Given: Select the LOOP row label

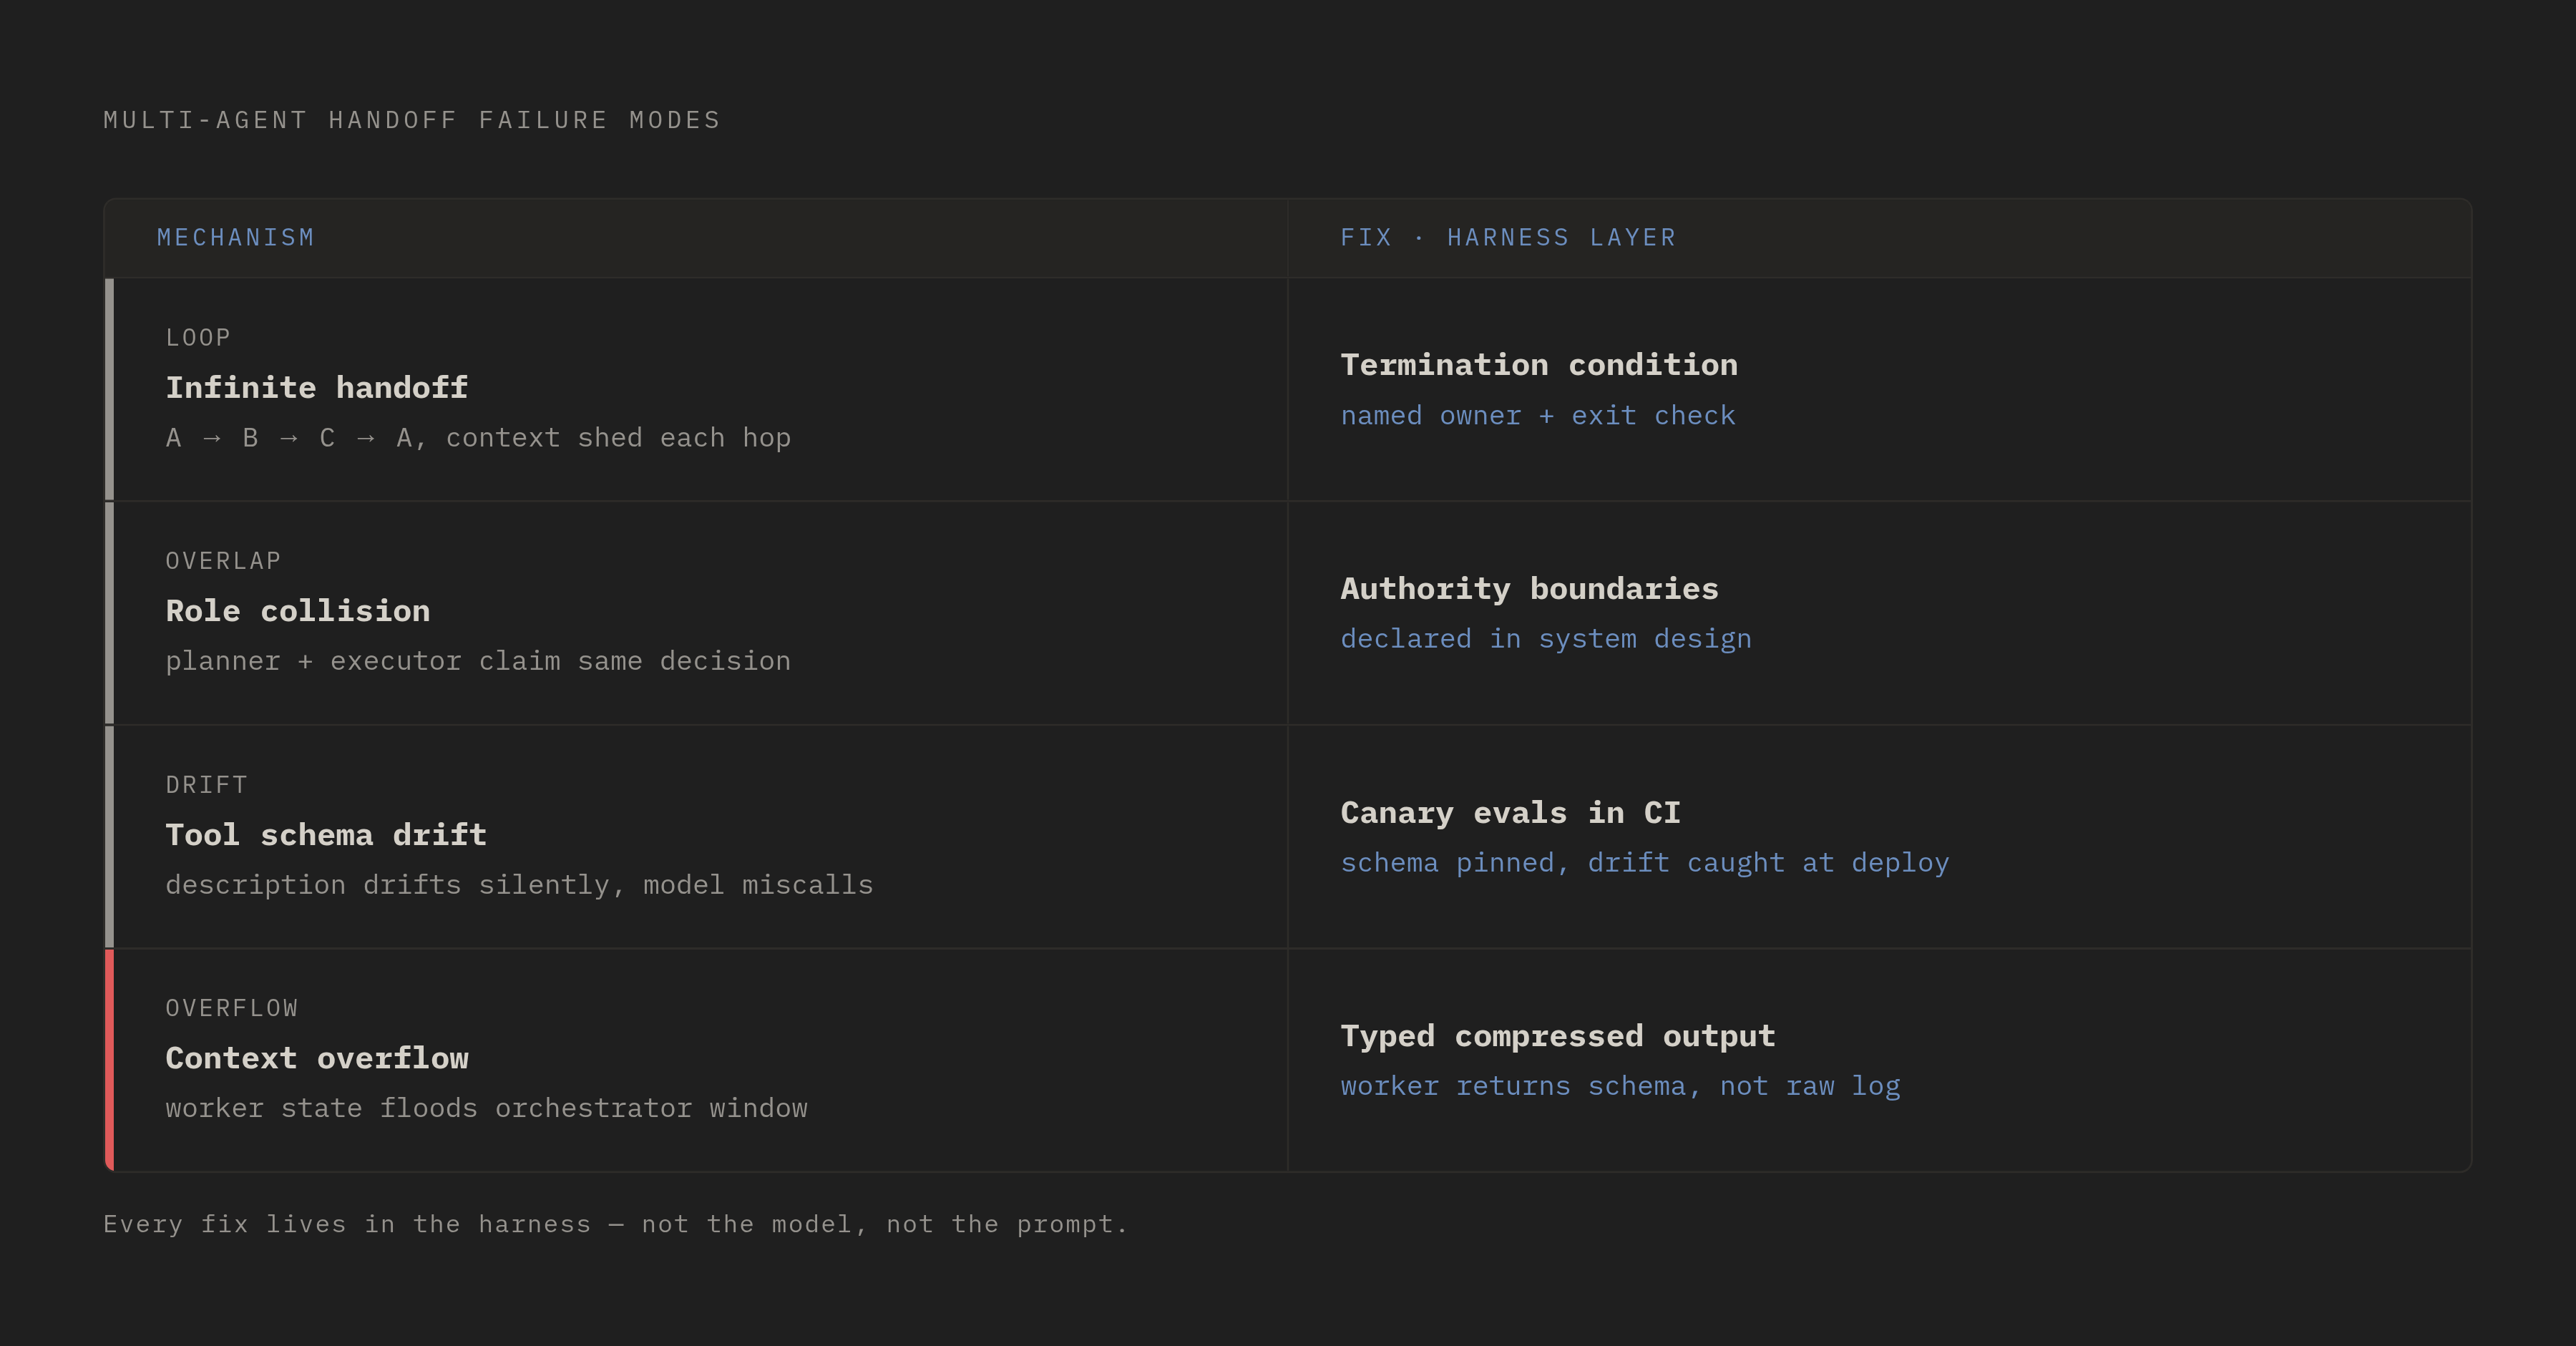Looking at the screenshot, I should pyautogui.click(x=198, y=338).
